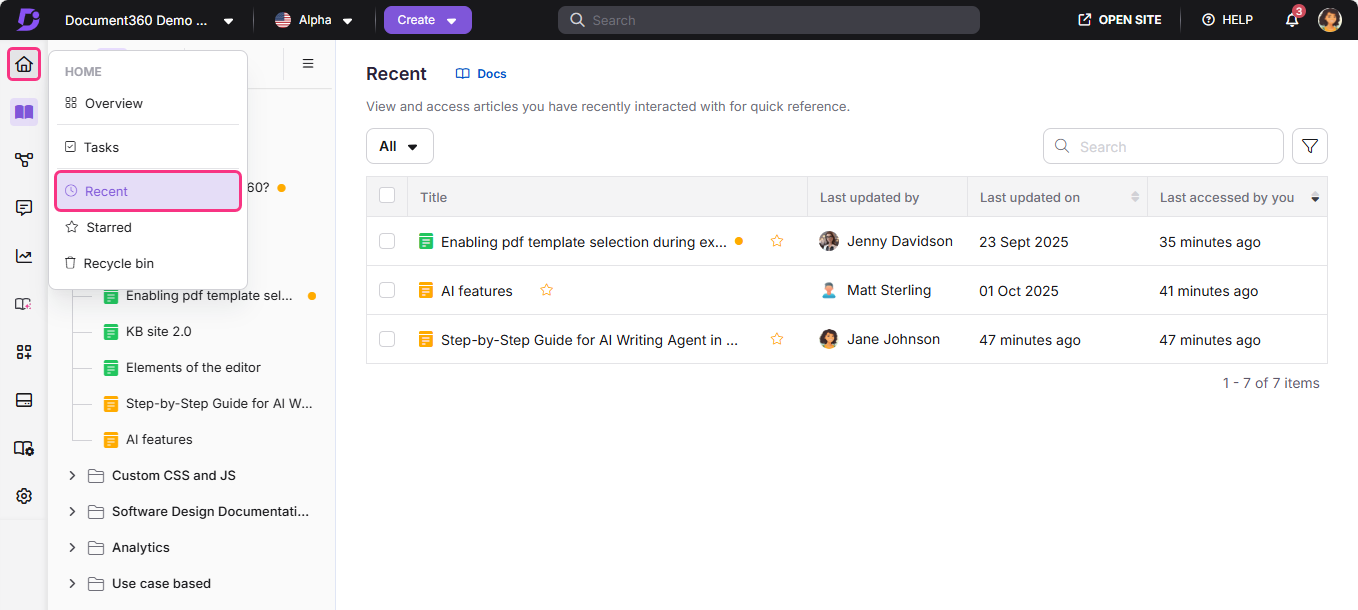Expand the Custom CSS and JS folder

(x=71, y=475)
